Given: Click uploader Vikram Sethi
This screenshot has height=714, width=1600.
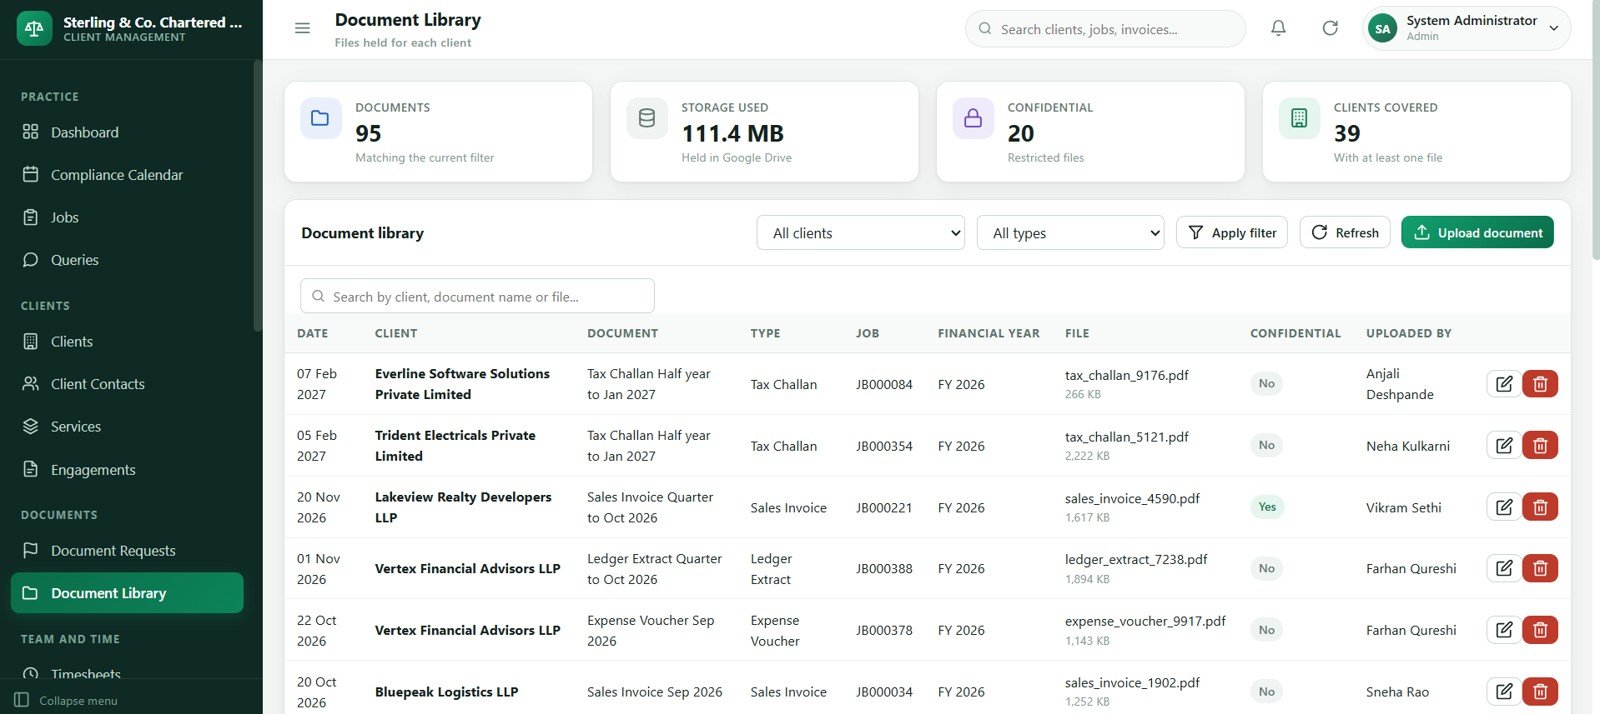Looking at the screenshot, I should click(x=1403, y=507).
